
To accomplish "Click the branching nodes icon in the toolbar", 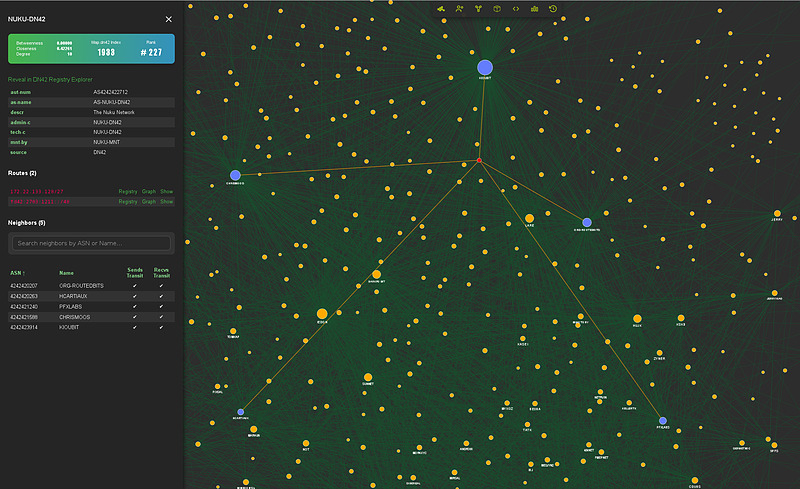I will click(x=478, y=9).
